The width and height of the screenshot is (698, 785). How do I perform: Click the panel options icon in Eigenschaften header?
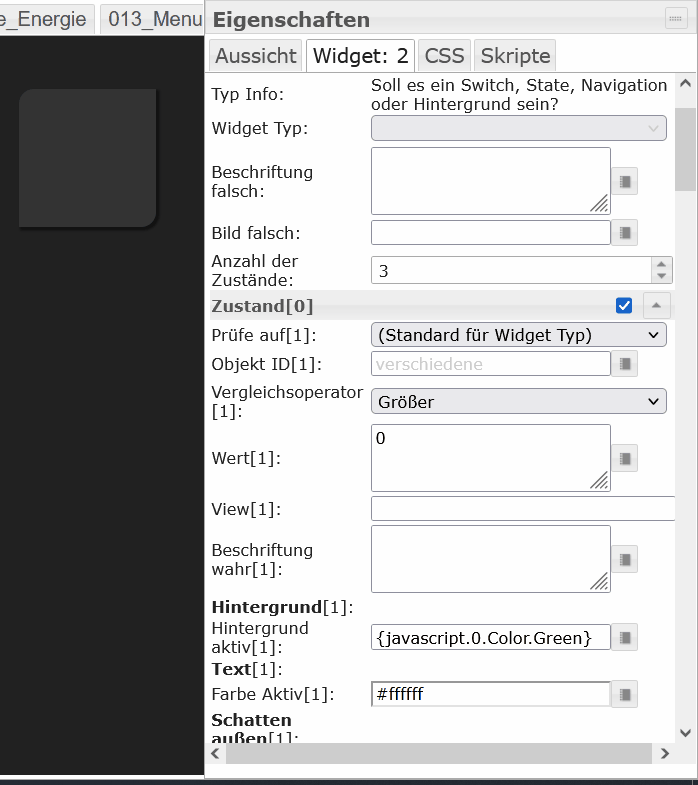click(676, 19)
